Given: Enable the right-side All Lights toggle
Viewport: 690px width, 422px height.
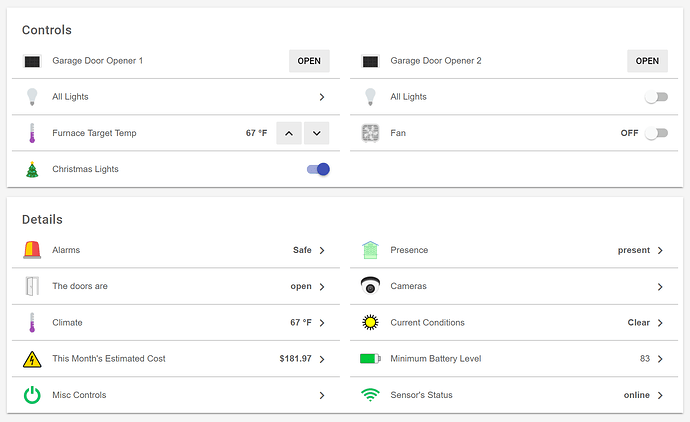Looking at the screenshot, I should (655, 97).
